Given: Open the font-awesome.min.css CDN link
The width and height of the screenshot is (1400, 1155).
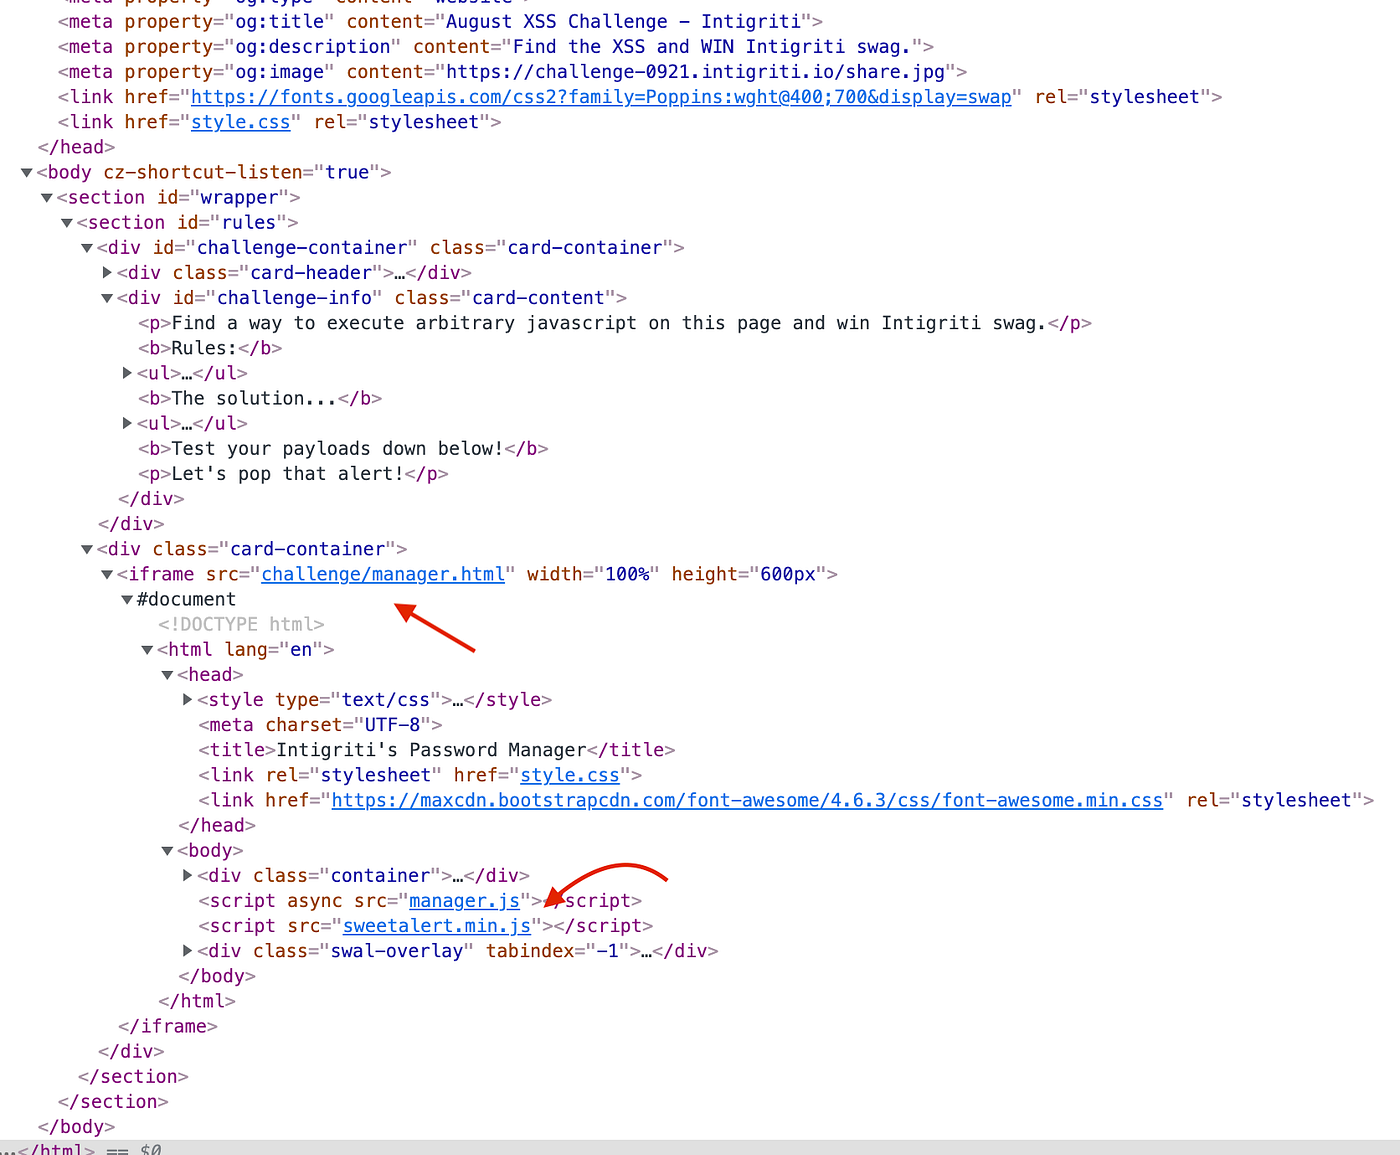Looking at the screenshot, I should pos(747,800).
